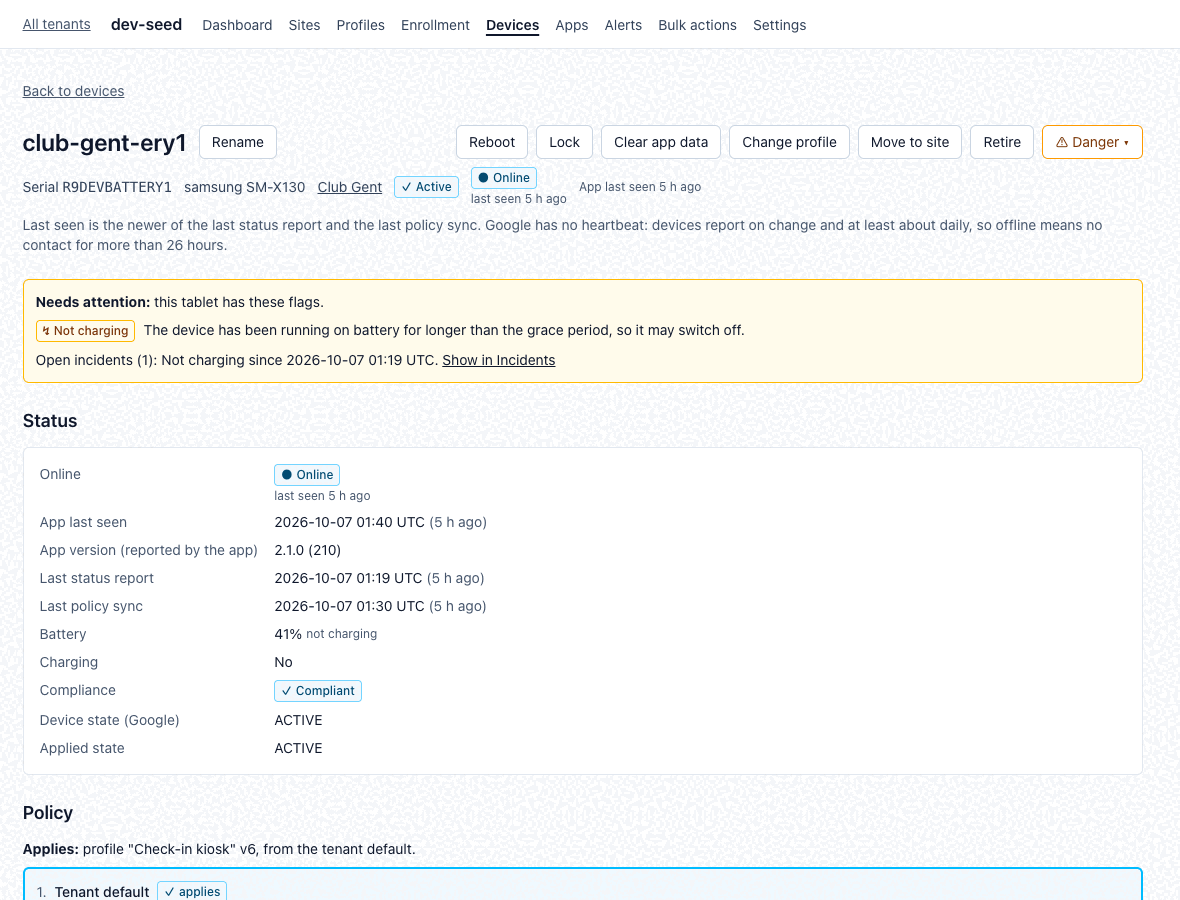Click the Active status badge
1180x900 pixels.
426,187
